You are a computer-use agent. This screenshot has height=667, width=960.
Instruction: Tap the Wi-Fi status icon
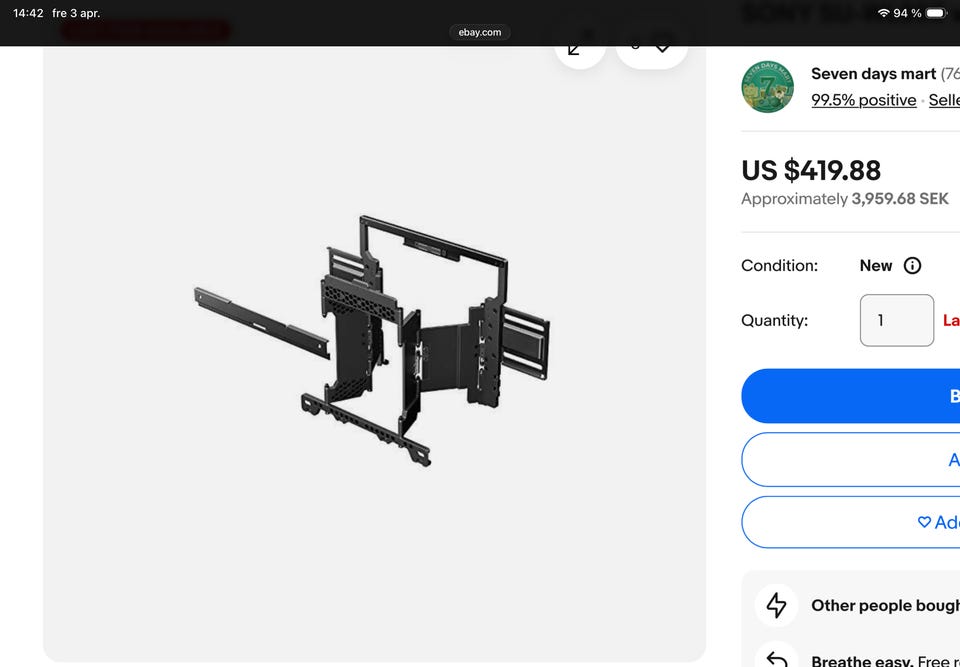click(x=883, y=13)
